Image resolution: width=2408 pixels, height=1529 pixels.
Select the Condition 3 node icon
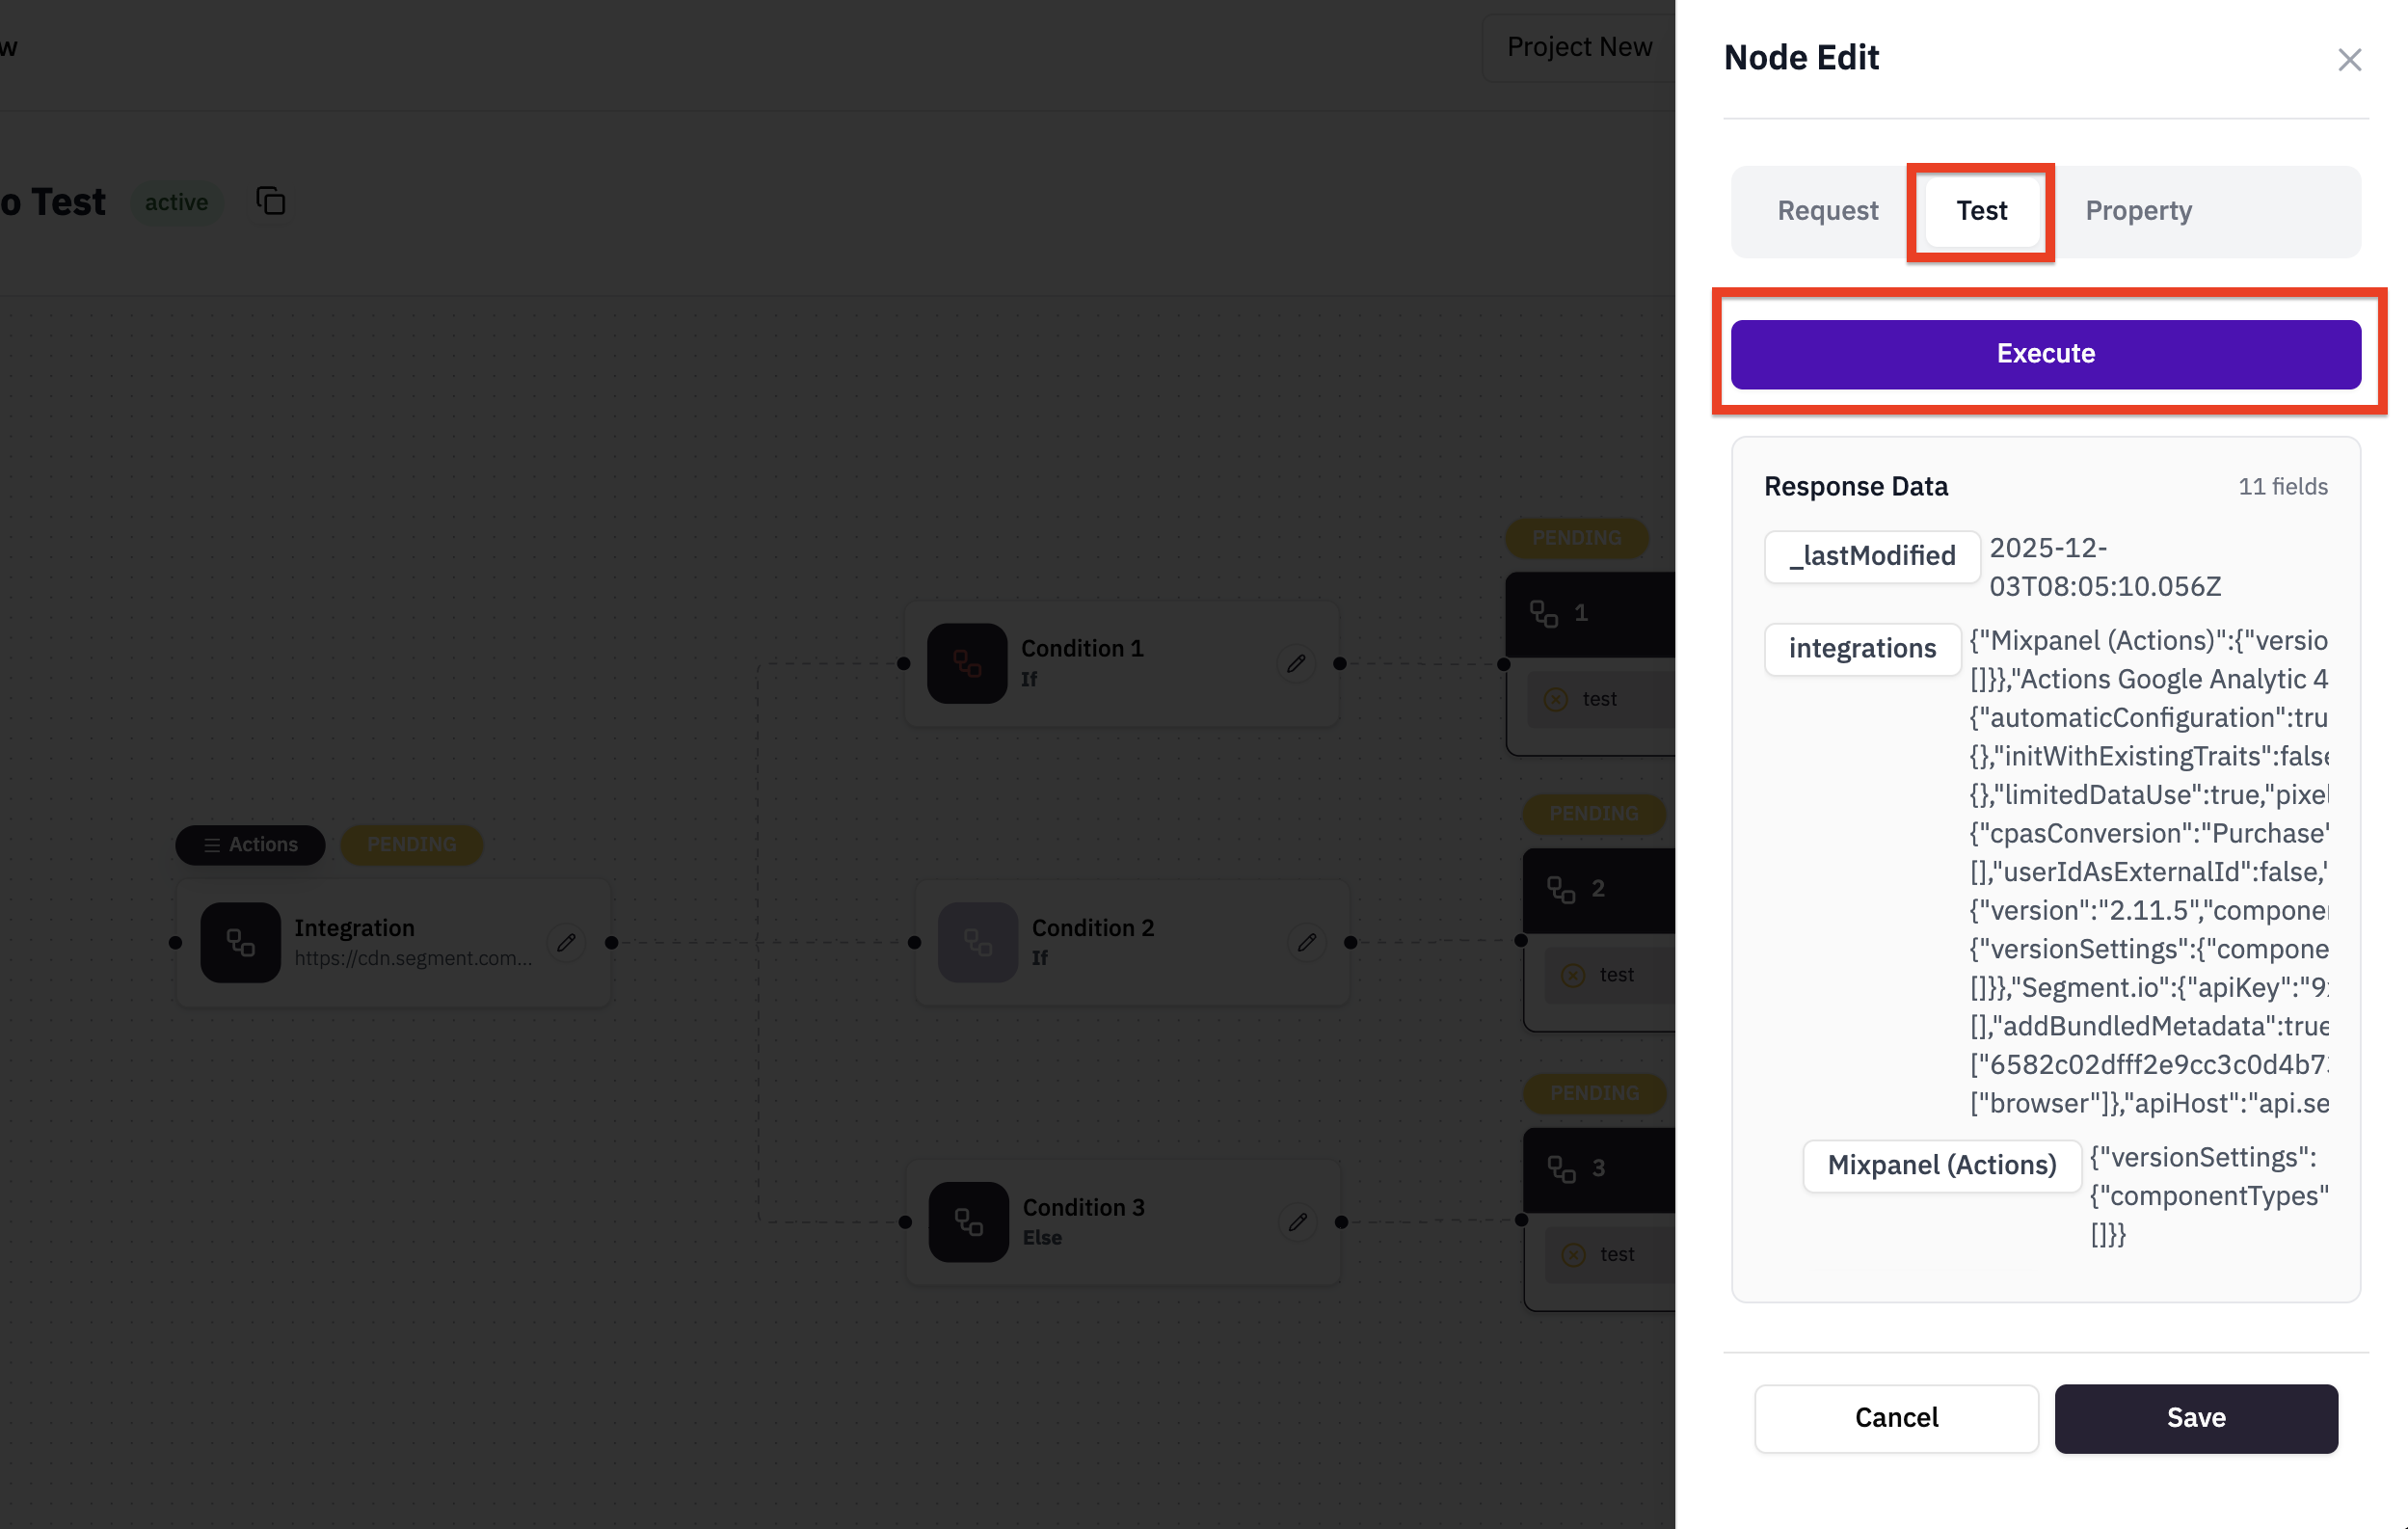click(x=967, y=1221)
